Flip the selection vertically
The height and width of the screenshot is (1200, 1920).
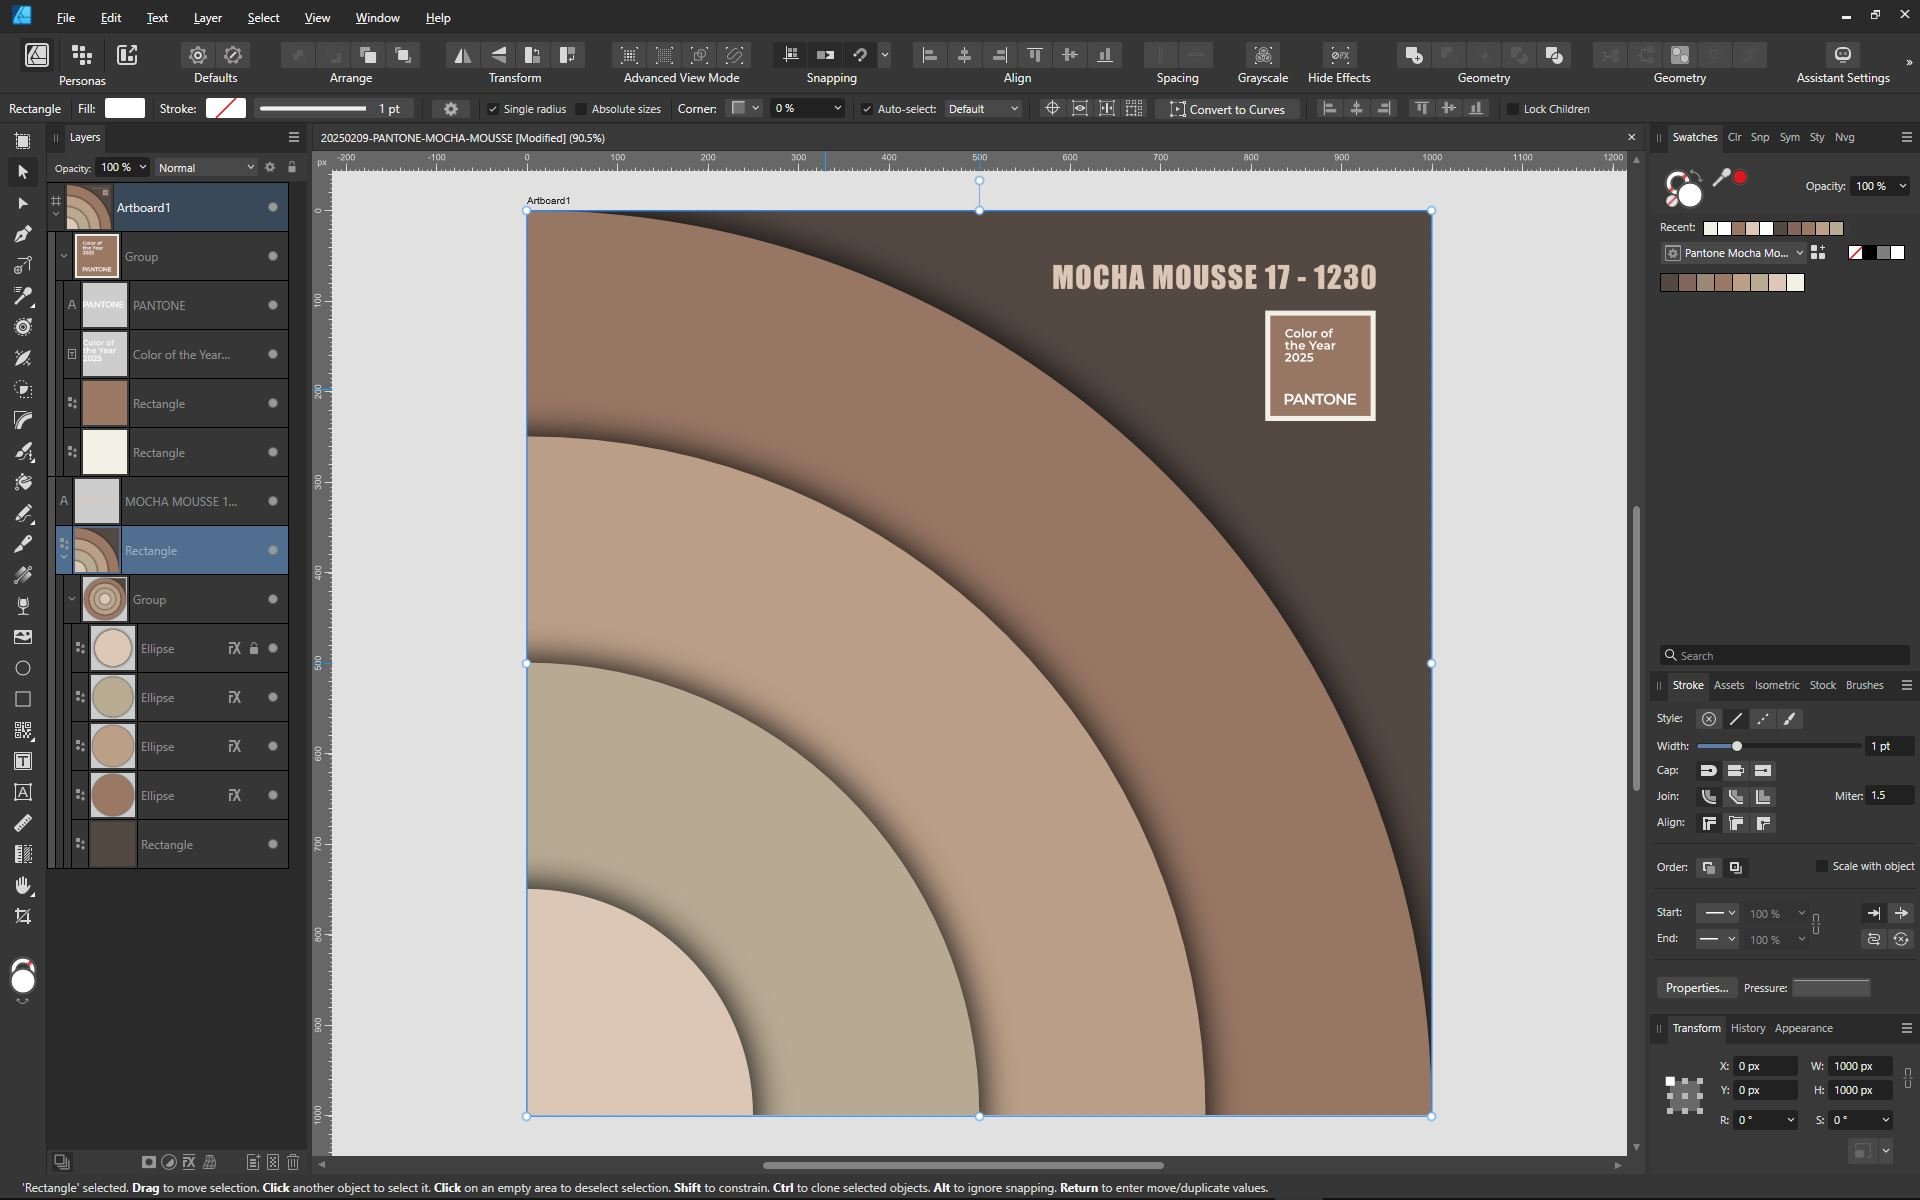pos(497,55)
